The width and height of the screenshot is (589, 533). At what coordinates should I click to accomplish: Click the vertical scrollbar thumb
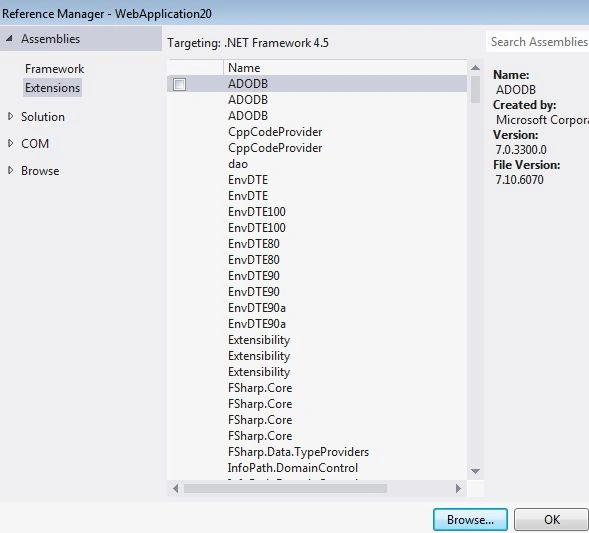[475, 89]
